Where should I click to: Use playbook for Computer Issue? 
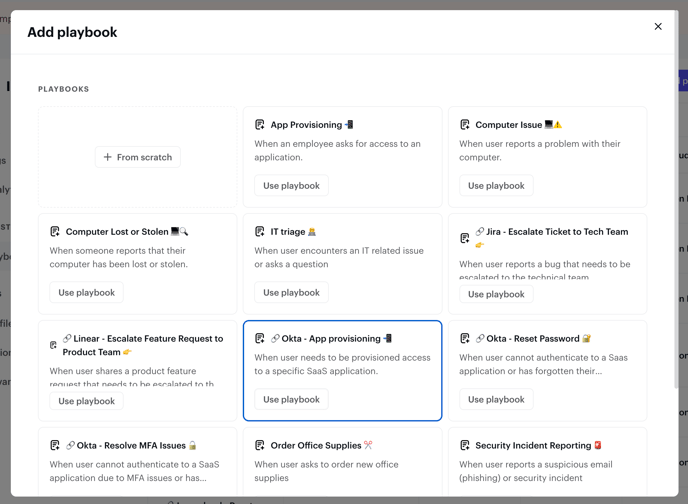point(496,186)
